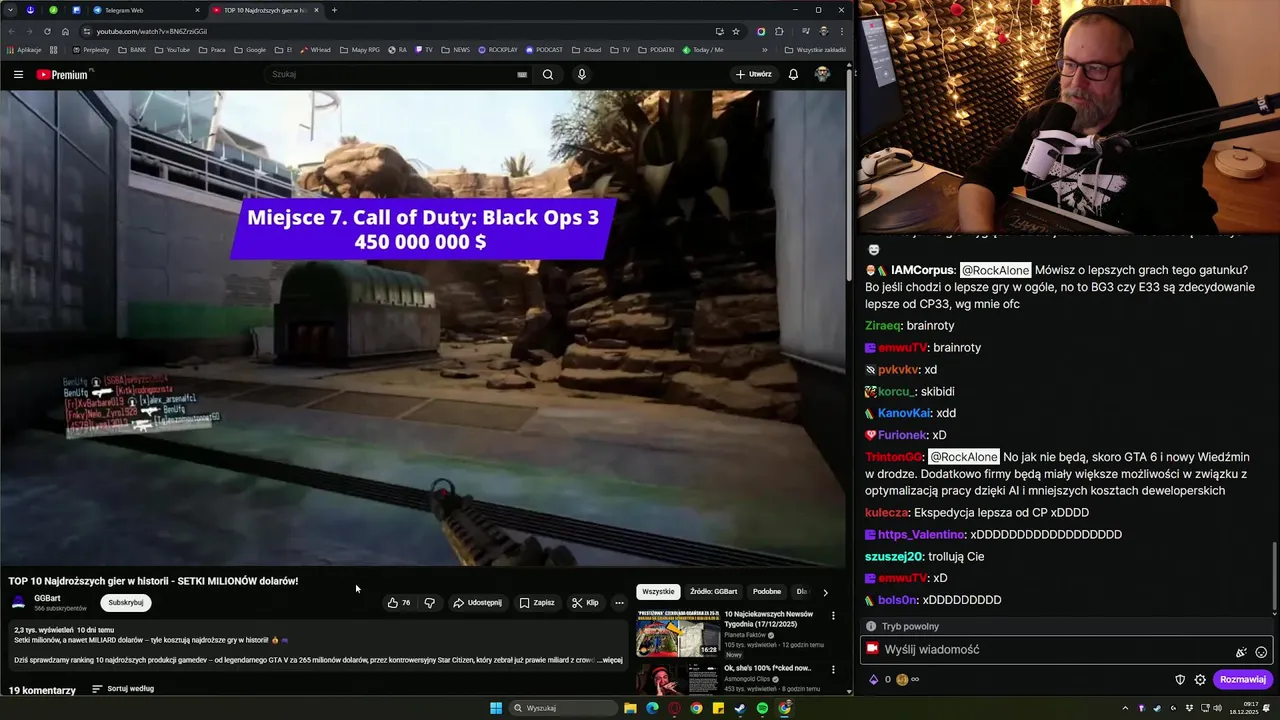
Task: Select the TOP 10 Najdroższych gier tab
Action: (x=265, y=10)
